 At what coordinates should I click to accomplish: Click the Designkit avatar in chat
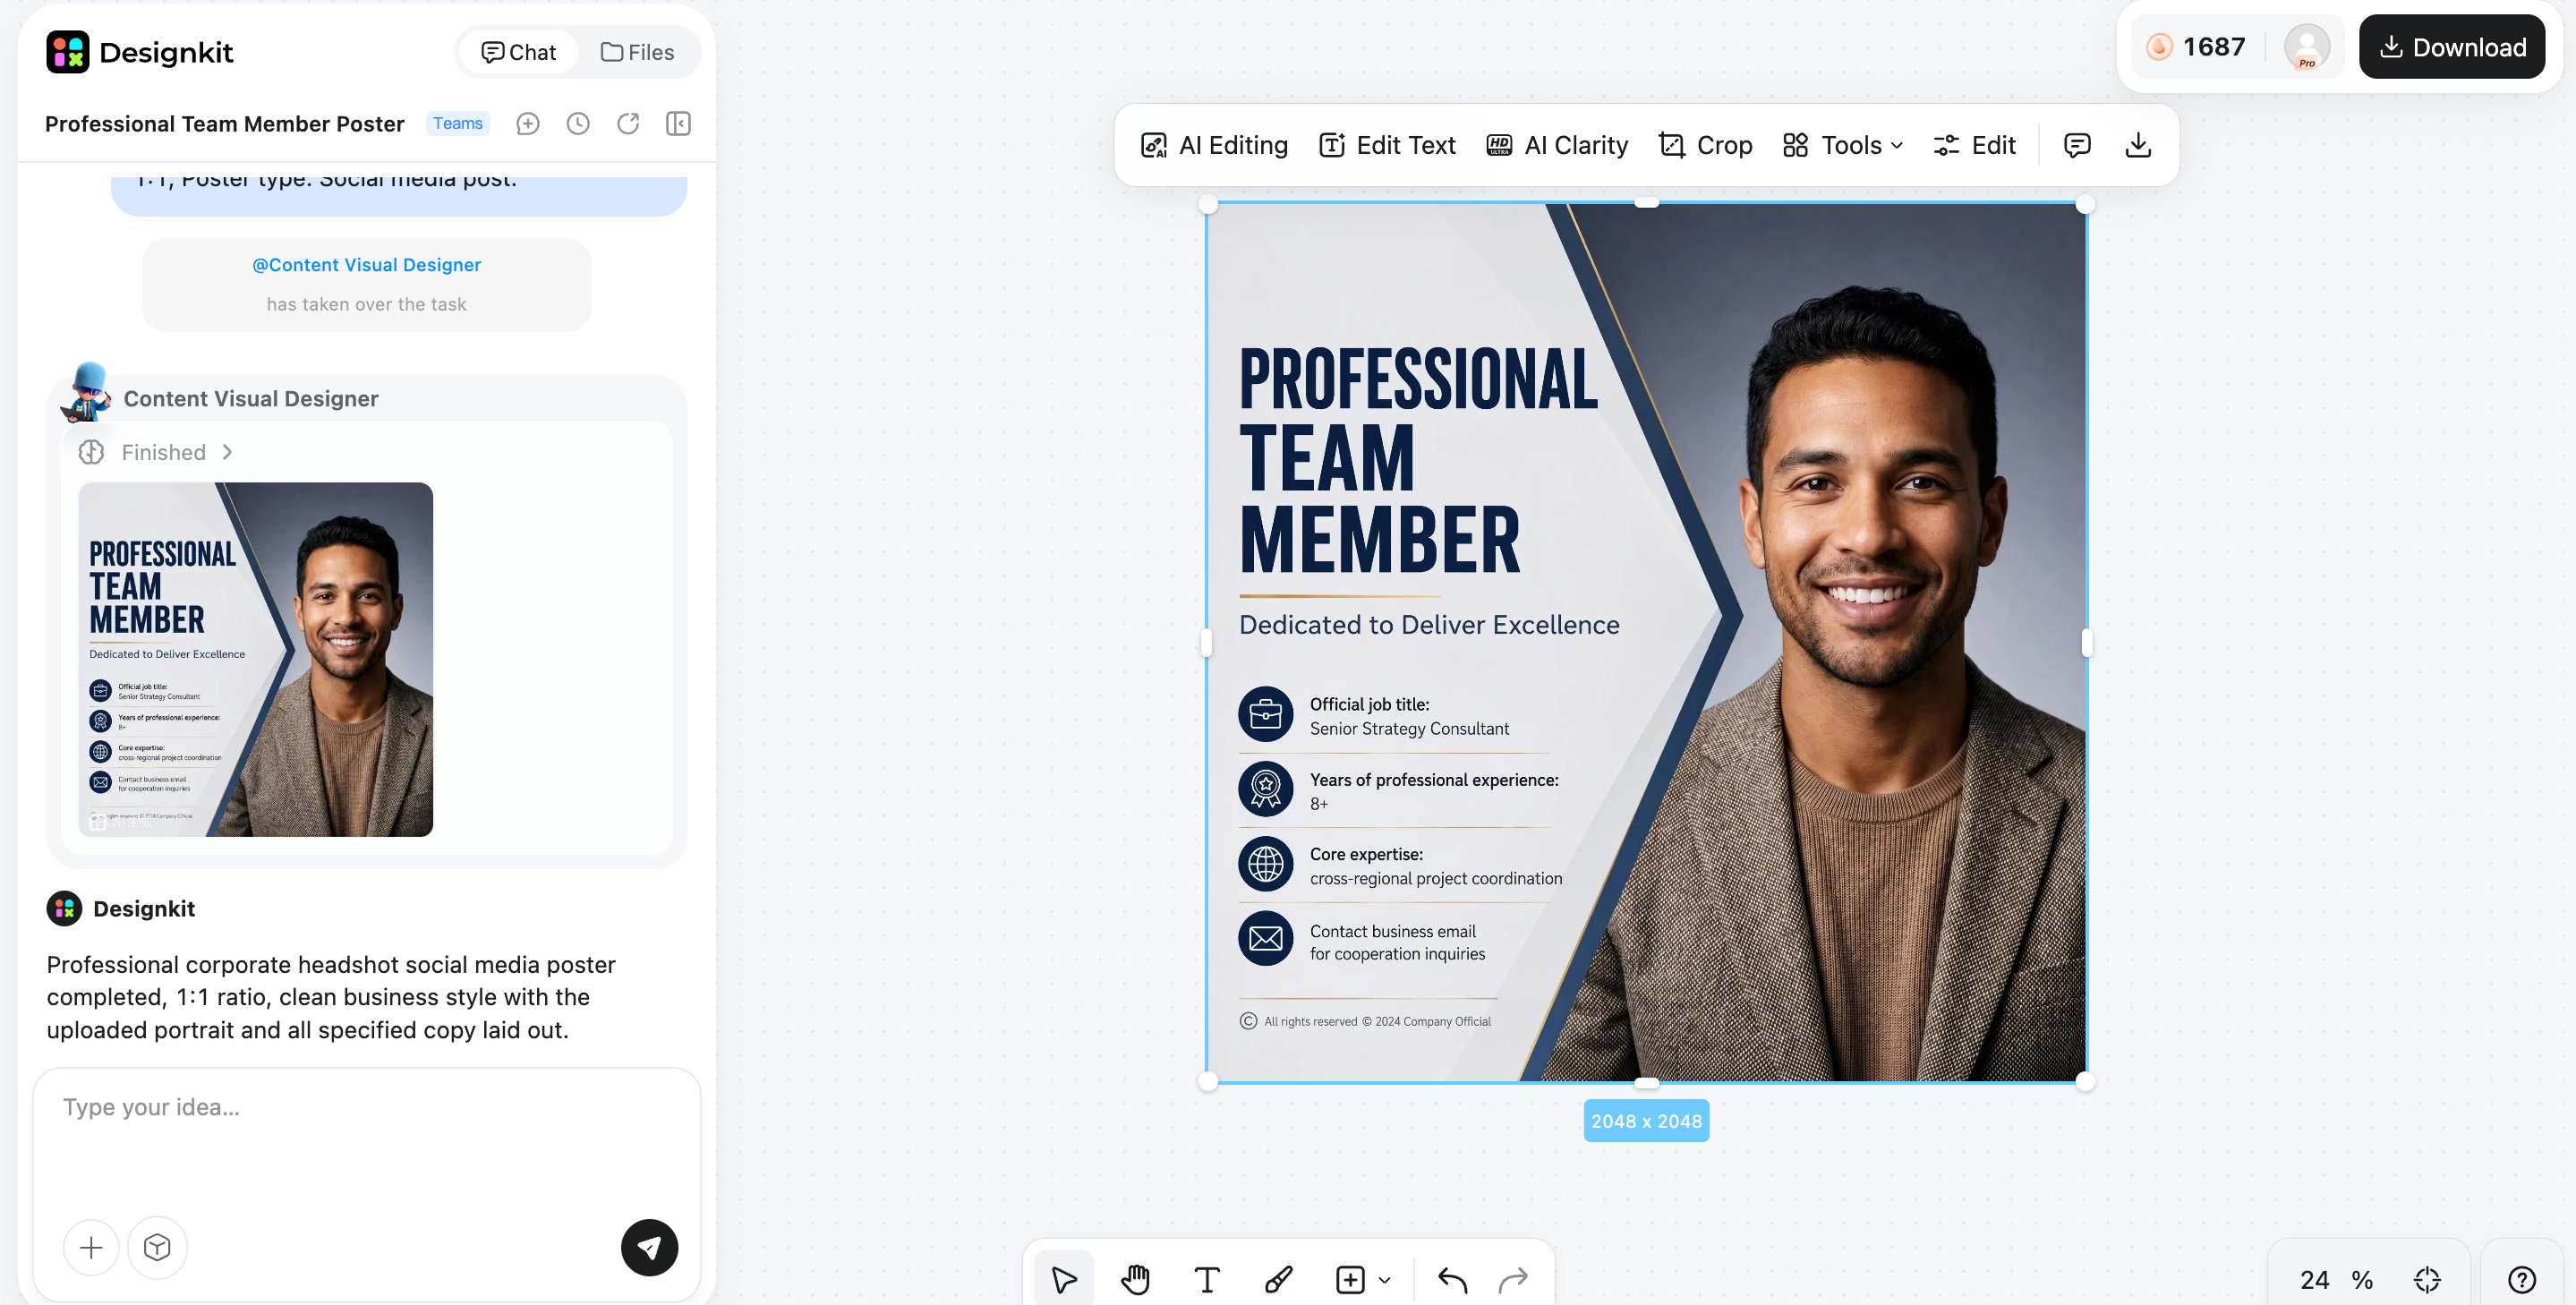[x=65, y=908]
